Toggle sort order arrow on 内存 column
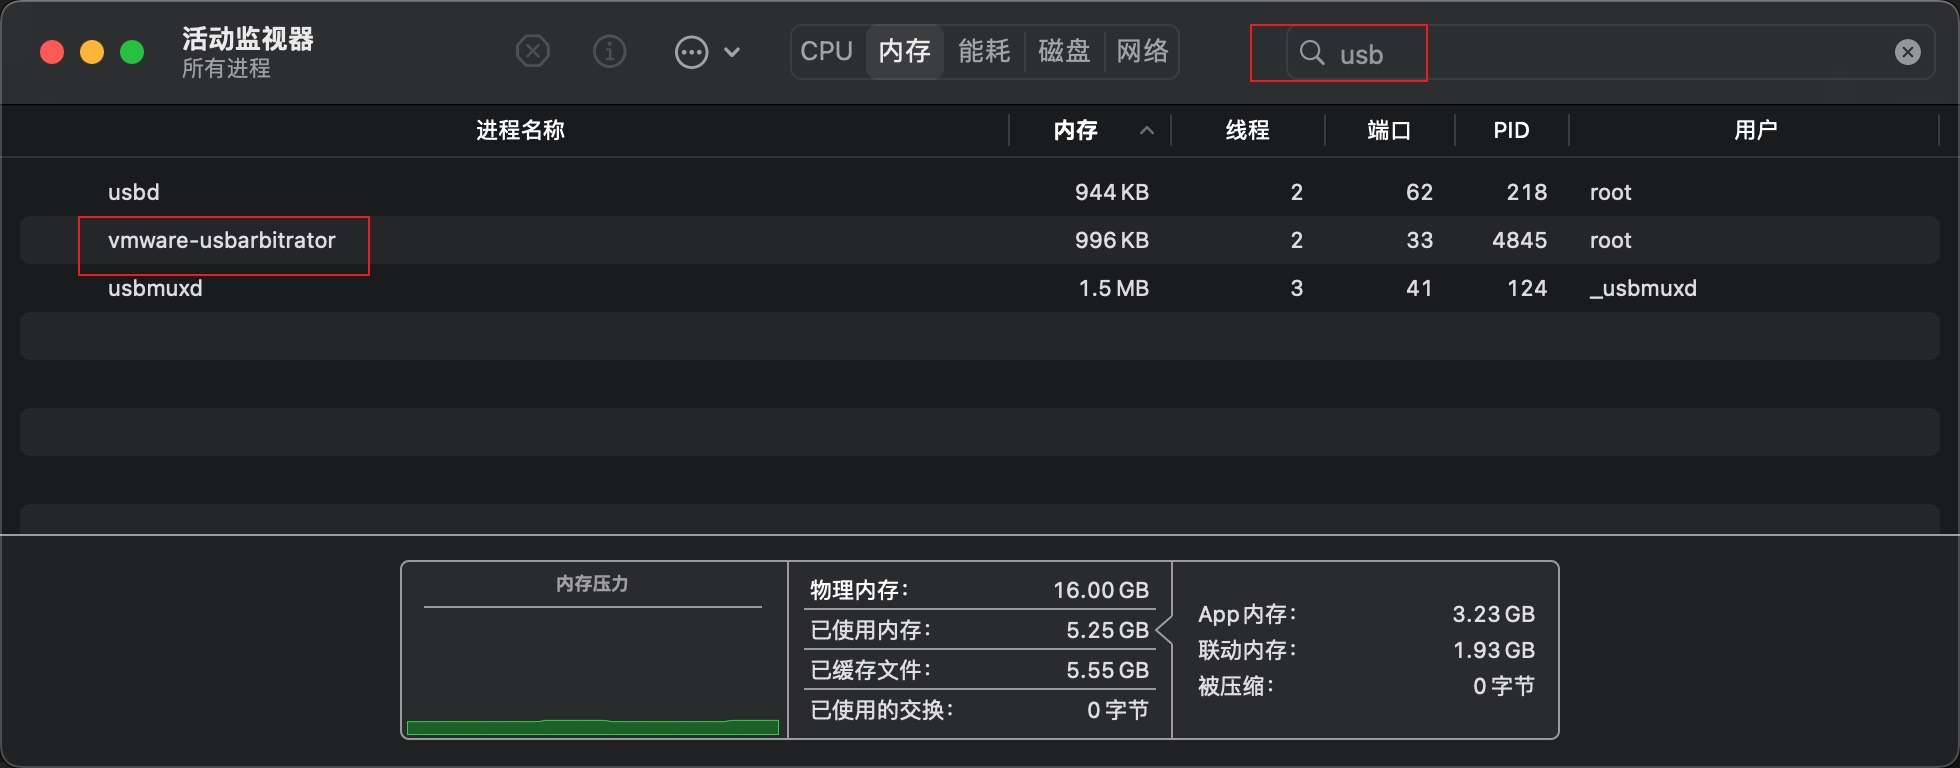The width and height of the screenshot is (1960, 768). coord(1147,131)
